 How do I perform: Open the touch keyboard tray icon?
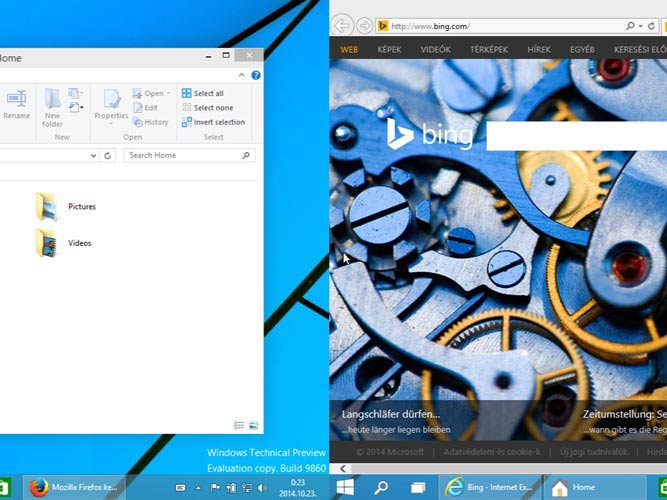pos(180,488)
